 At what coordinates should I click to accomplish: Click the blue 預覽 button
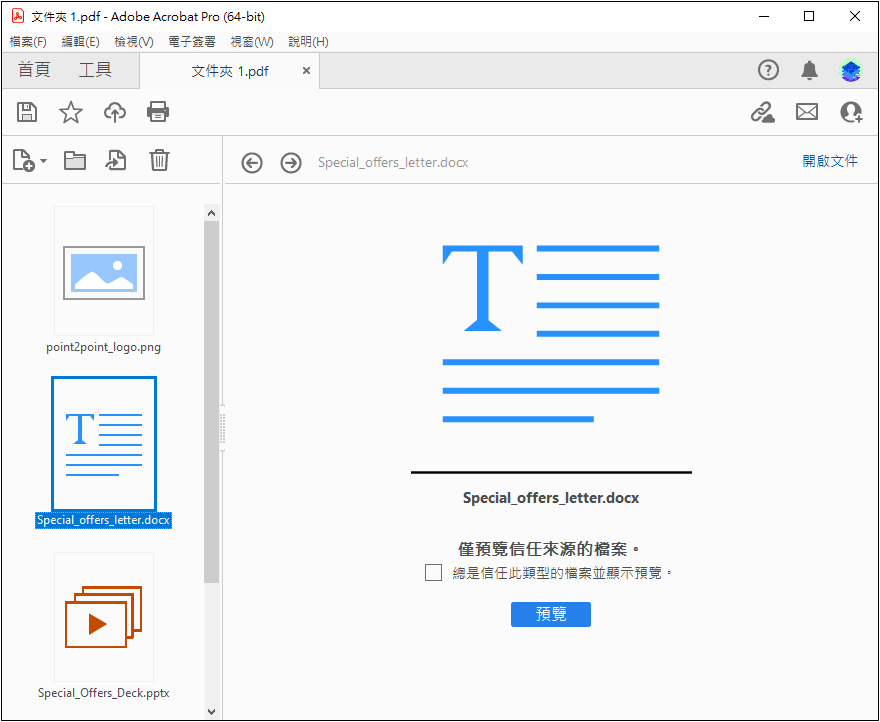click(550, 614)
